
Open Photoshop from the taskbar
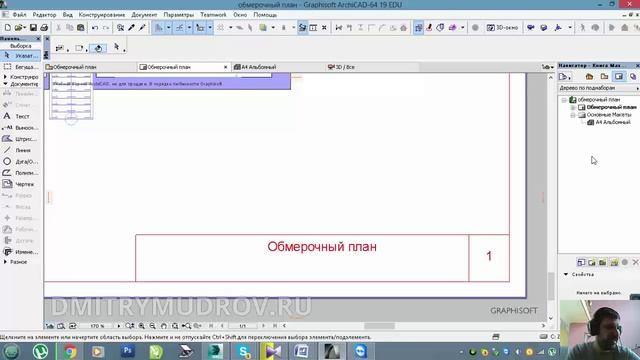pyautogui.click(x=128, y=351)
